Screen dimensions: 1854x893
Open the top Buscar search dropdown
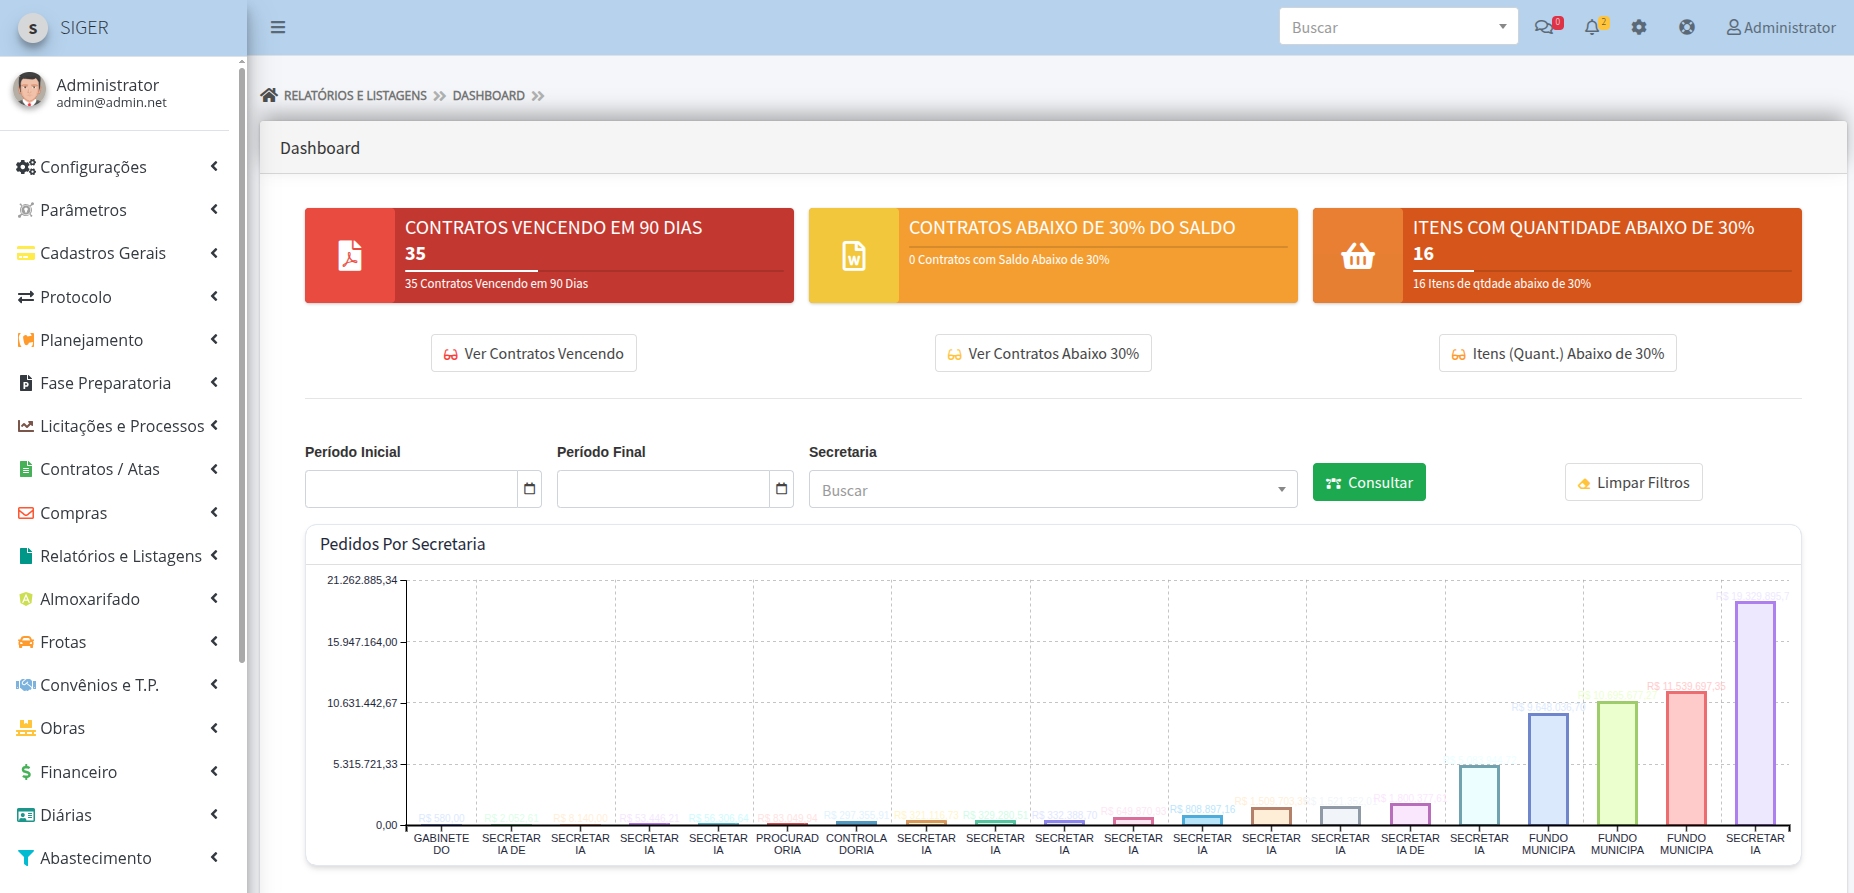1398,27
